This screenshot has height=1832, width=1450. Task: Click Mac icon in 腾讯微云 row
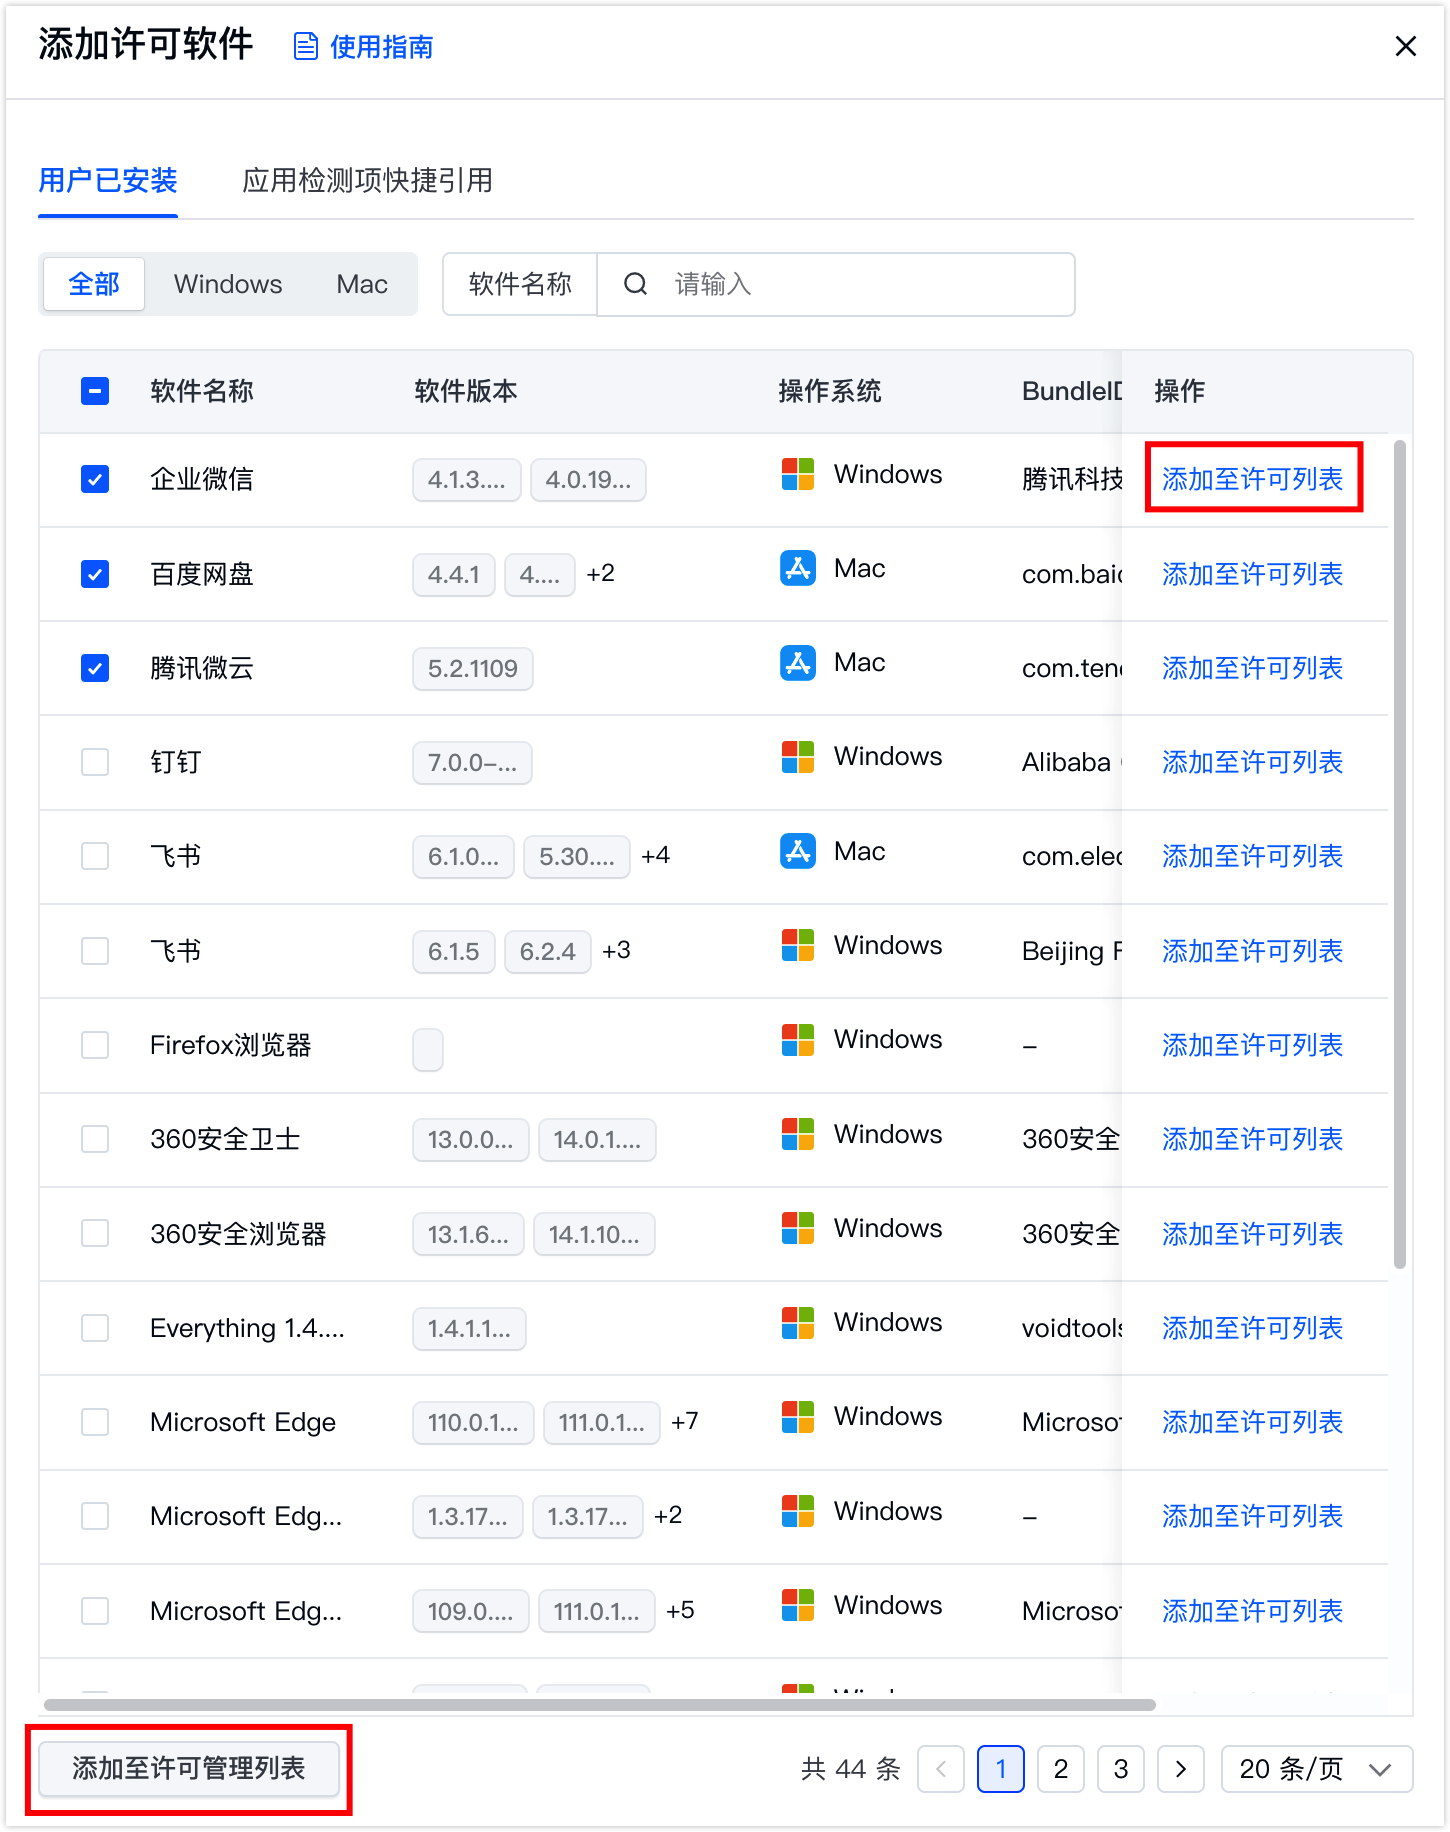click(798, 662)
